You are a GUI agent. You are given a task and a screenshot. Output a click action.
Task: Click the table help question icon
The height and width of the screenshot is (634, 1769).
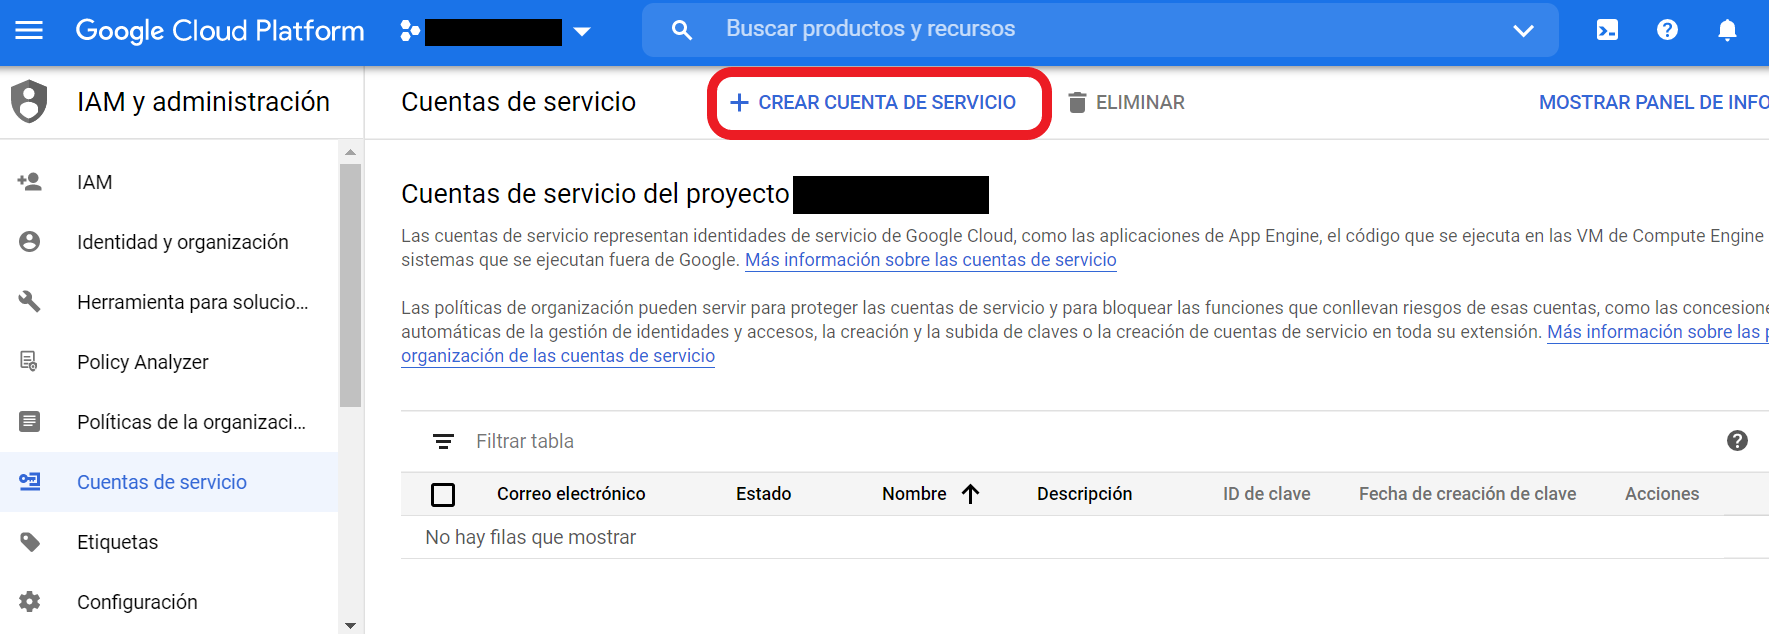tap(1737, 441)
